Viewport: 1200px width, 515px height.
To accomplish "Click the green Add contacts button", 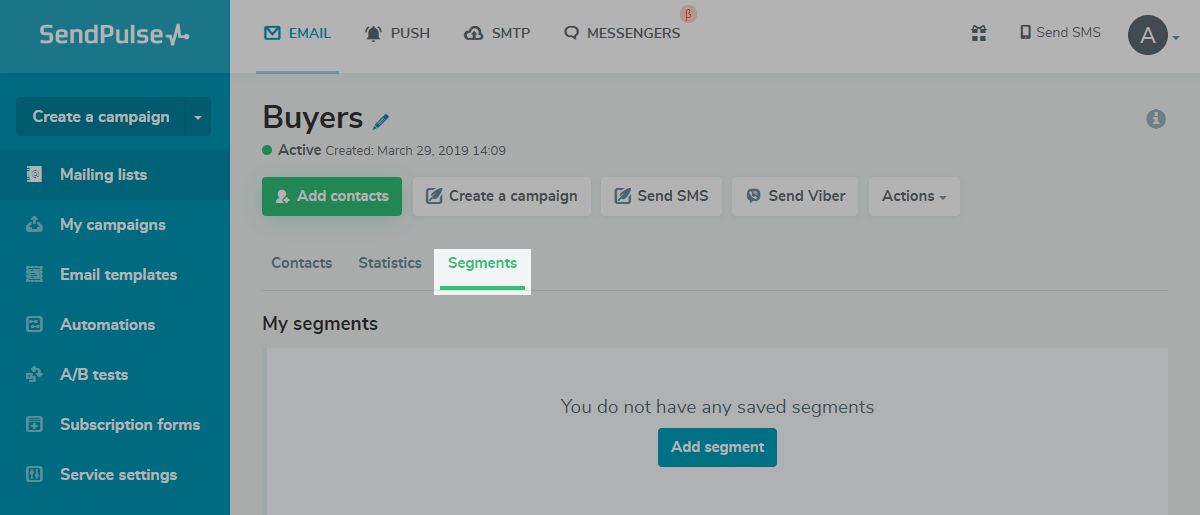I will pyautogui.click(x=332, y=196).
